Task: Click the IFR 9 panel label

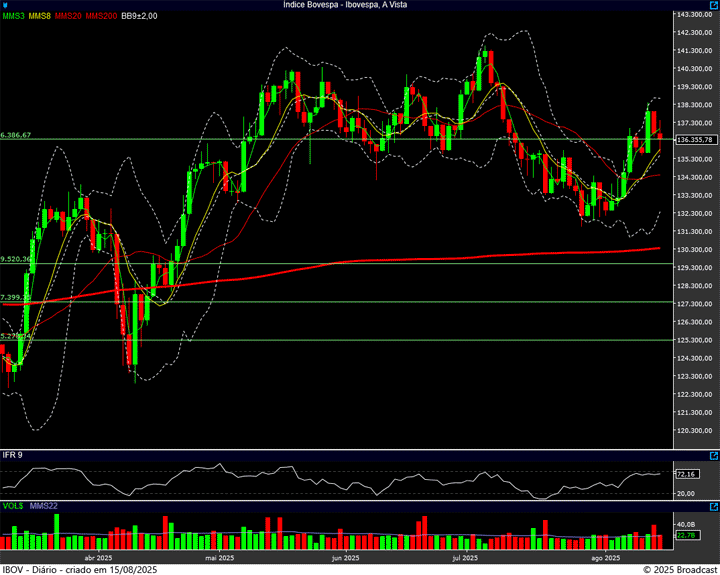Action: (12, 455)
